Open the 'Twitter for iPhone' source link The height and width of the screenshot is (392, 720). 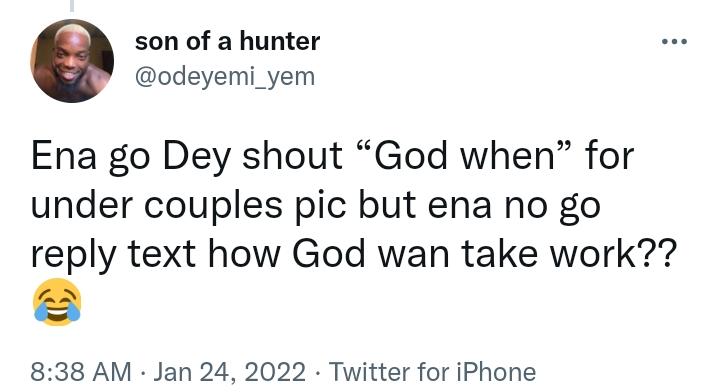click(x=432, y=371)
